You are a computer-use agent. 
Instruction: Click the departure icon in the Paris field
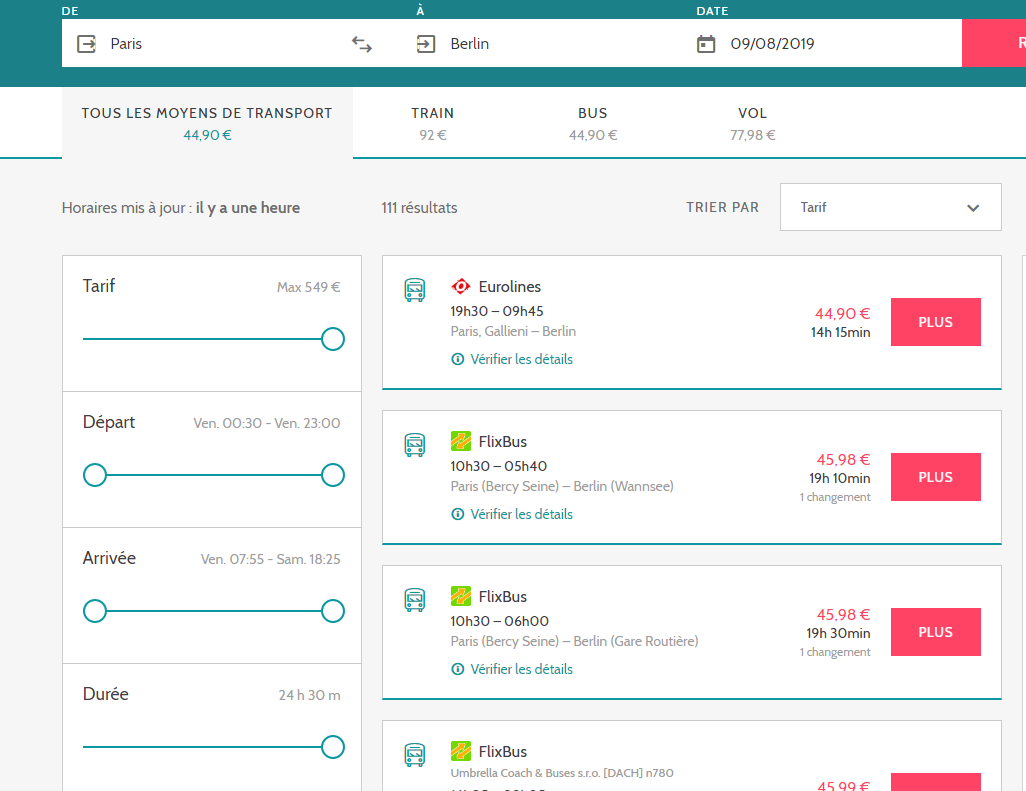(86, 44)
